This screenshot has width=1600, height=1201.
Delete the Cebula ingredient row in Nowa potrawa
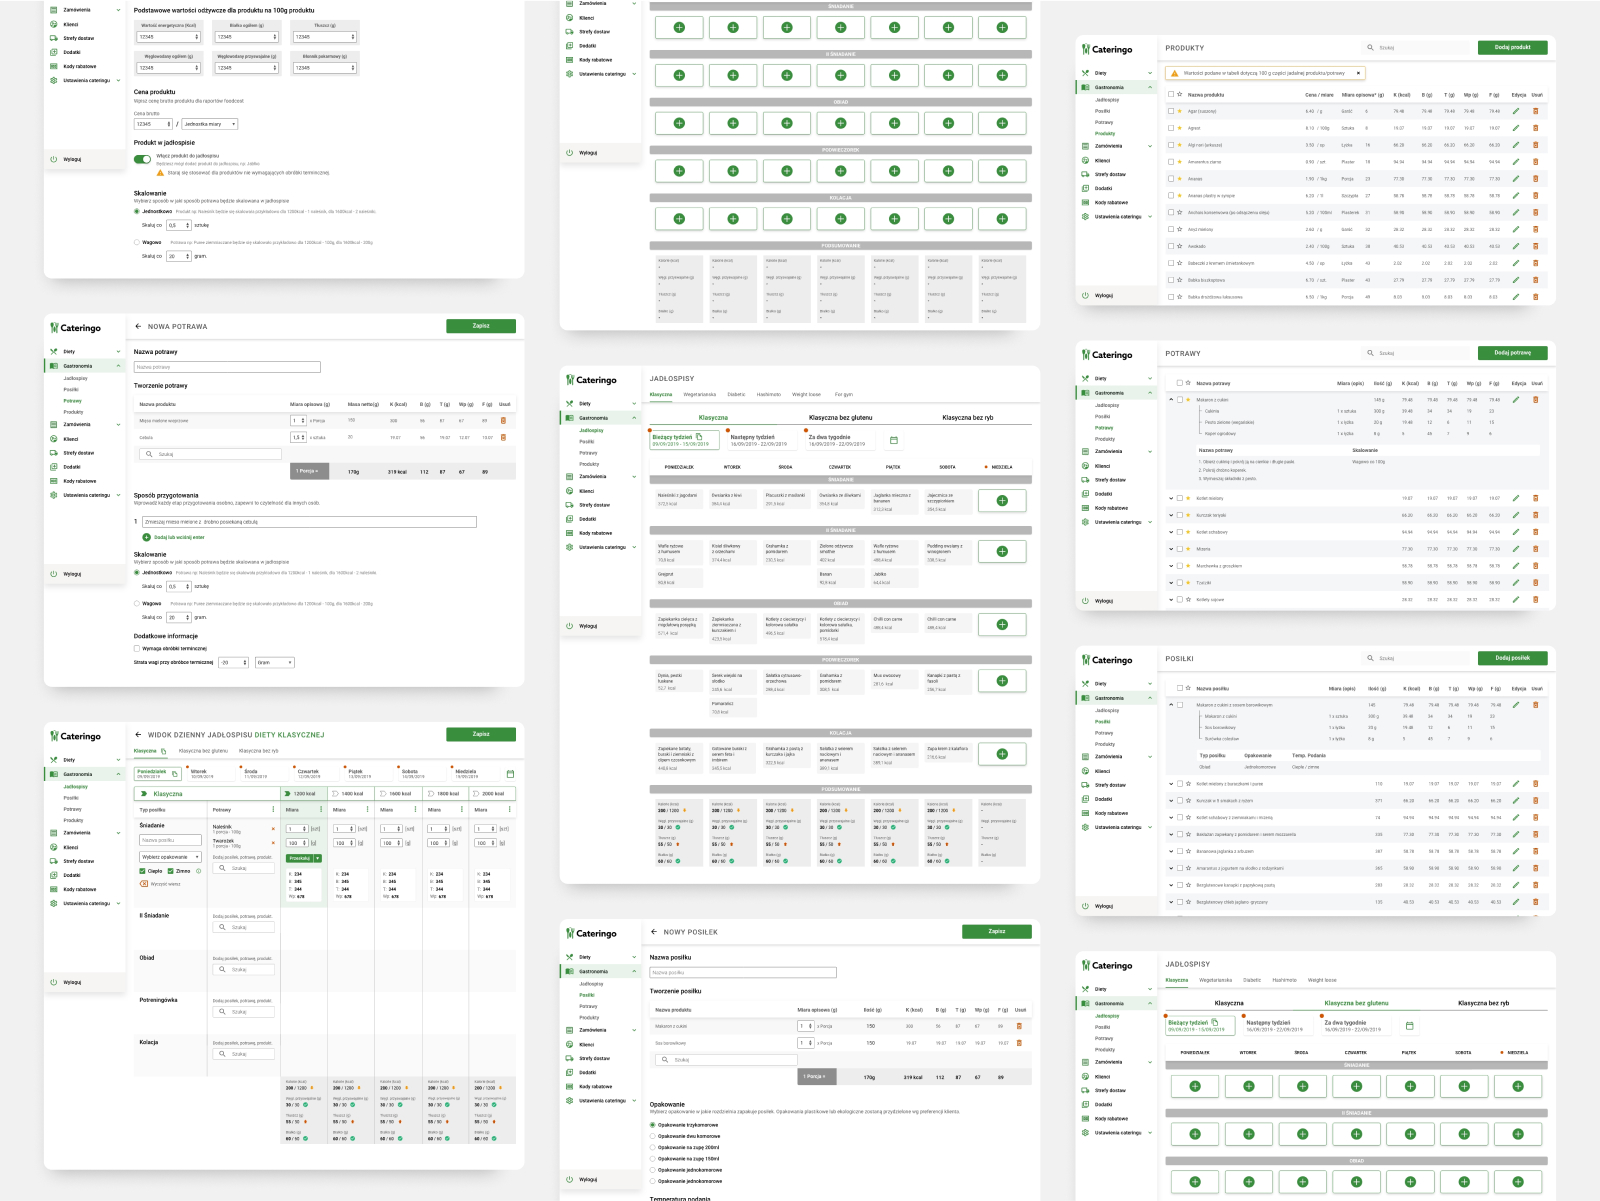(503, 437)
